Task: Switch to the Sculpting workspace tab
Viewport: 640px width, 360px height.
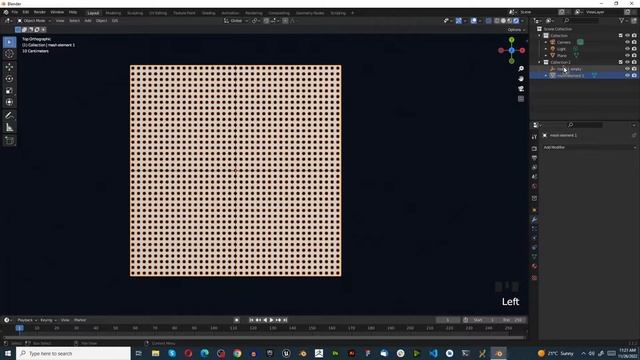Action: 135,13
